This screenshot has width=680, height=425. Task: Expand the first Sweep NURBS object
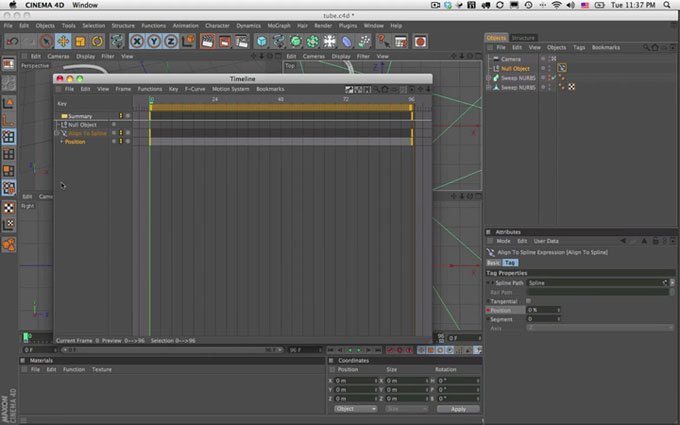tap(489, 78)
